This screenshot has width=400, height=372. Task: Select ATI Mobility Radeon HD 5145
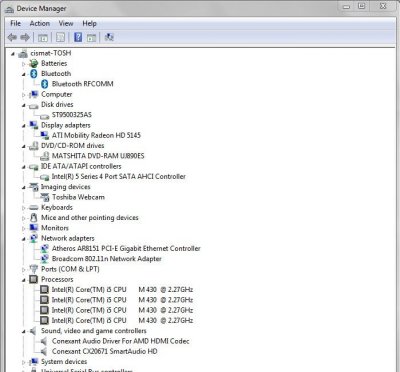(x=96, y=135)
